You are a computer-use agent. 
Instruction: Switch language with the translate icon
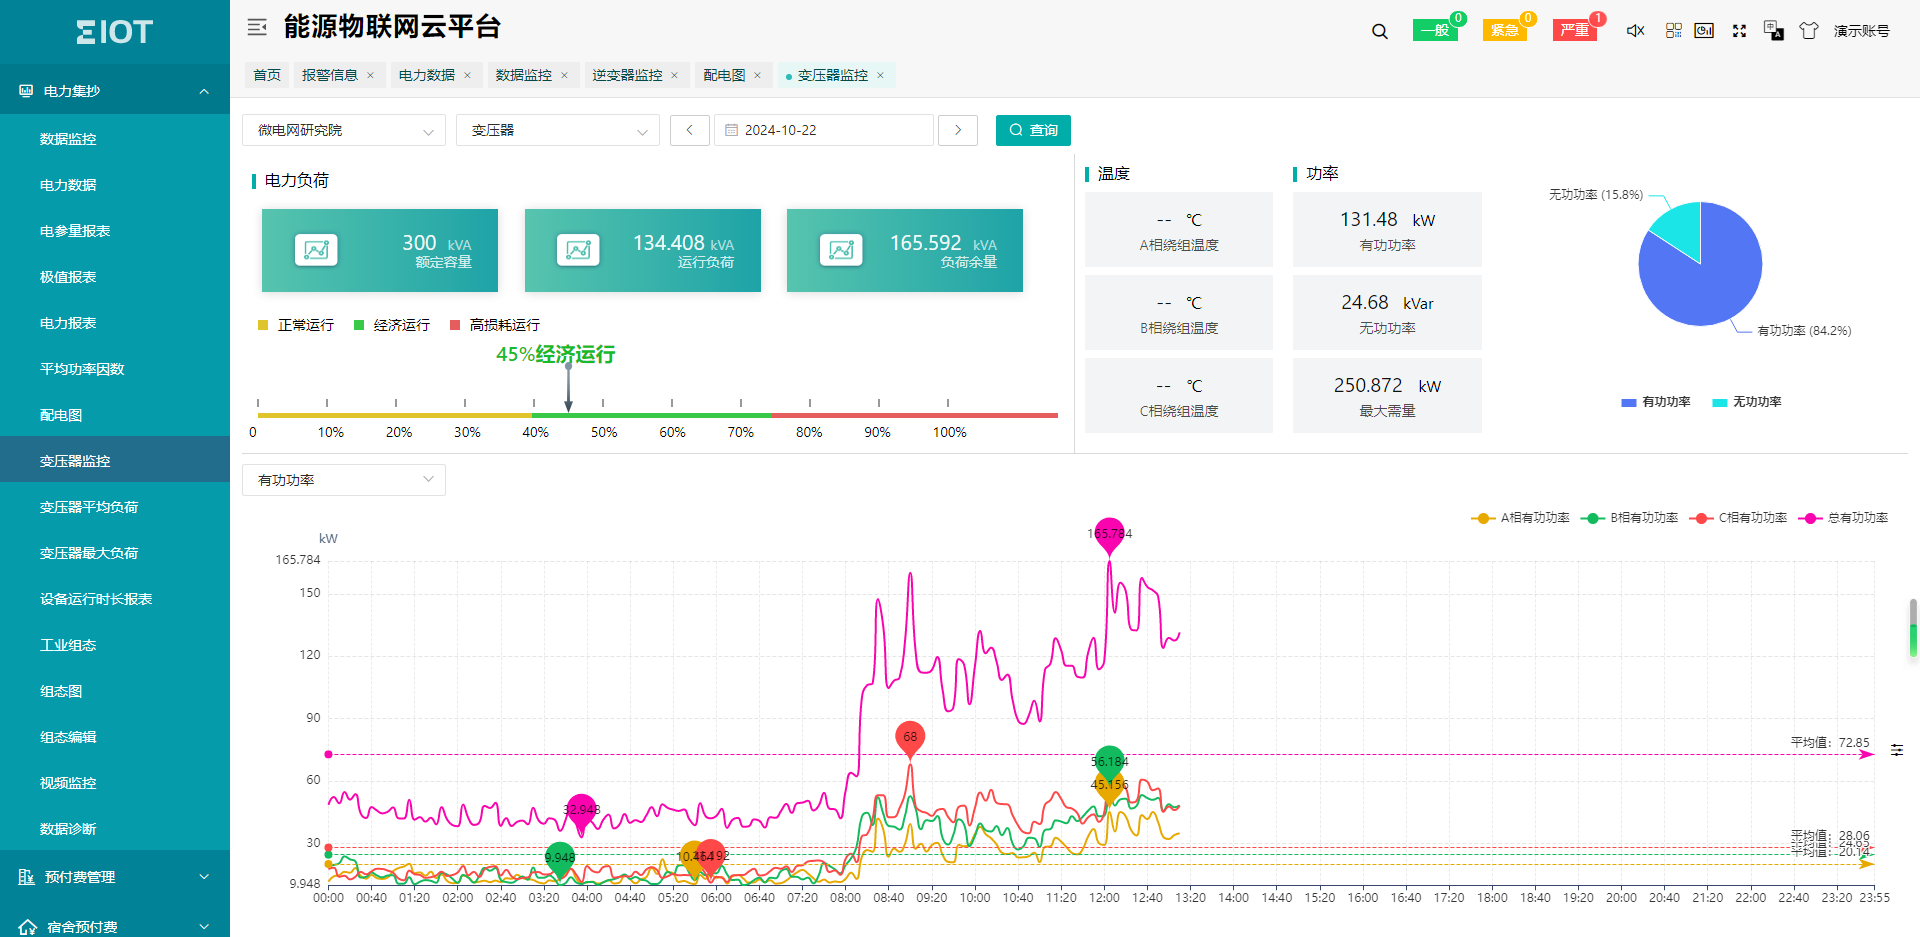pyautogui.click(x=1773, y=31)
